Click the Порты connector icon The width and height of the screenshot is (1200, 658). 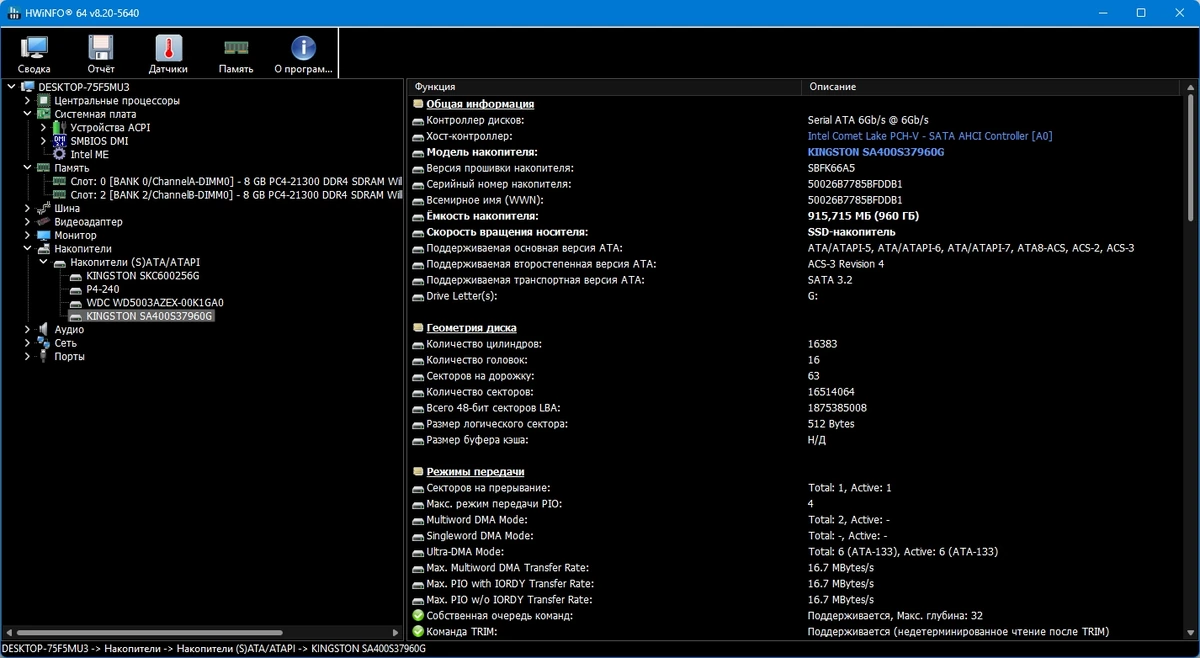coord(44,356)
